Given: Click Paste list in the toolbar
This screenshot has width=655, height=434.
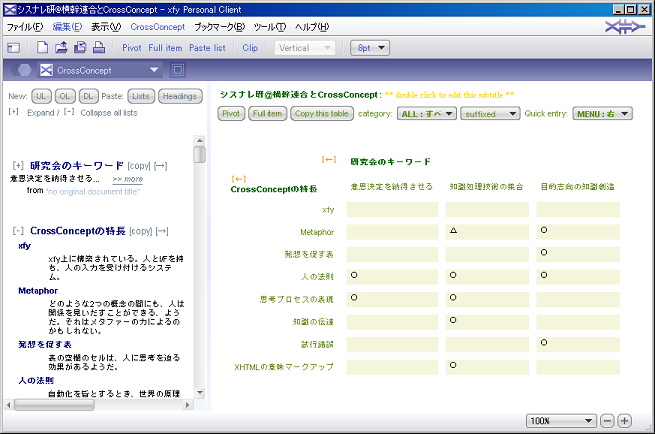Looking at the screenshot, I should point(207,48).
